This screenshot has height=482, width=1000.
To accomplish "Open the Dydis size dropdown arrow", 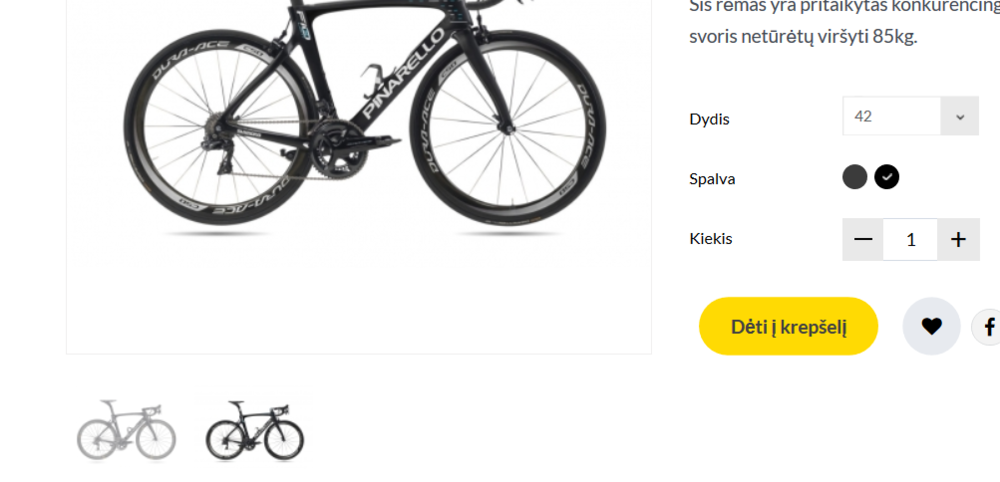I will click(x=960, y=117).
